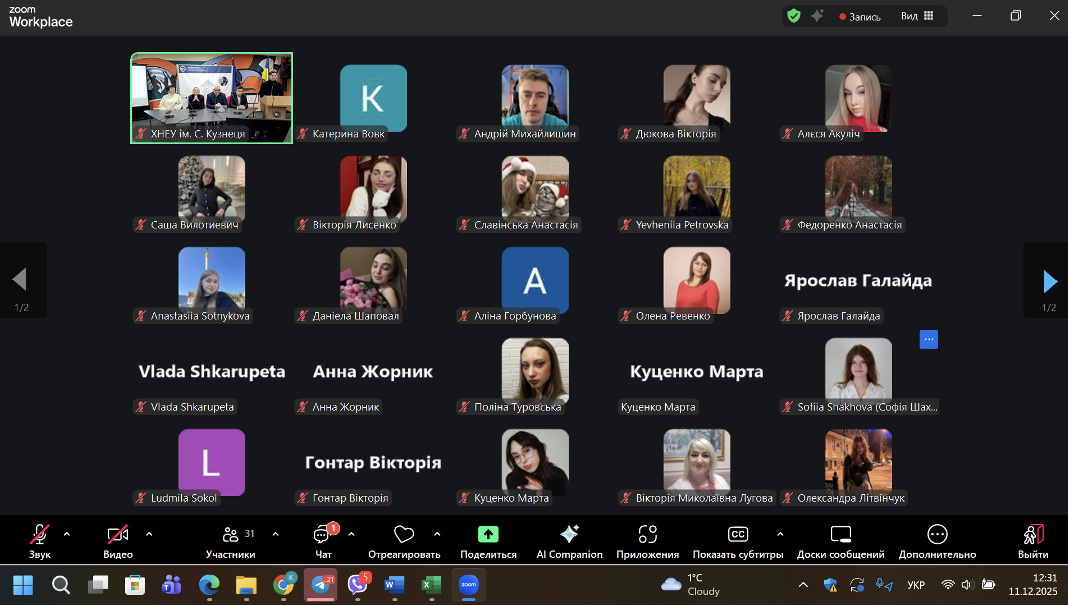The width and height of the screenshot is (1068, 606).
Task: Expand the caret next to Участники
Action: point(276,534)
